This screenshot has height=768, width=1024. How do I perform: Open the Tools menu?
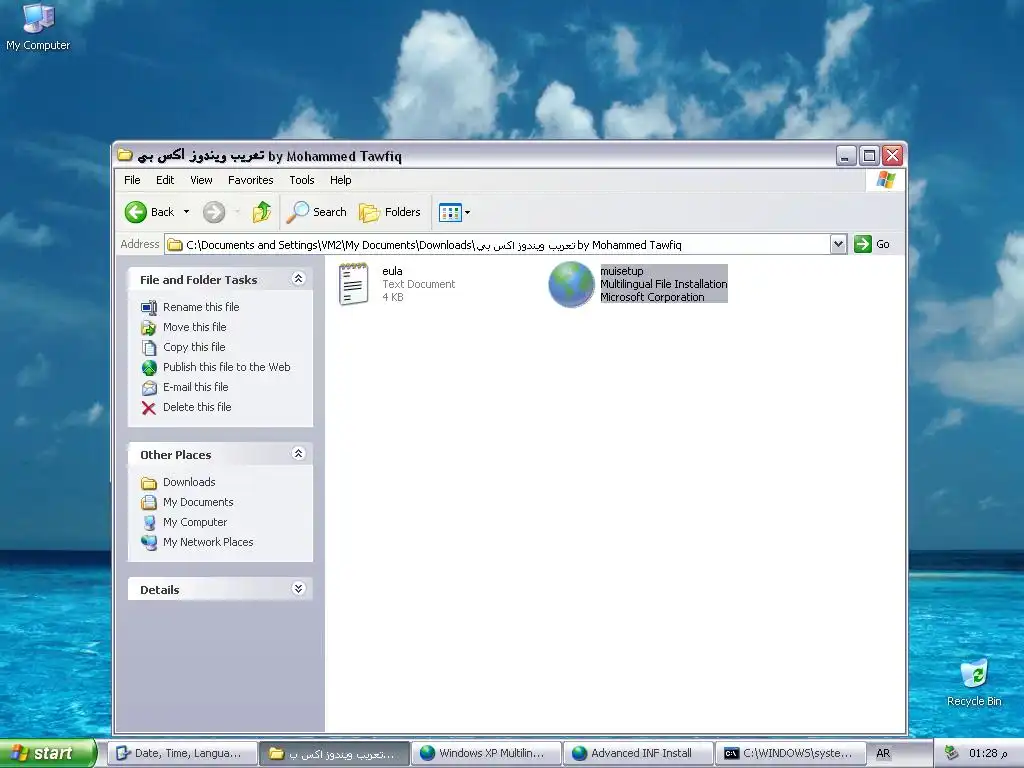click(x=302, y=180)
